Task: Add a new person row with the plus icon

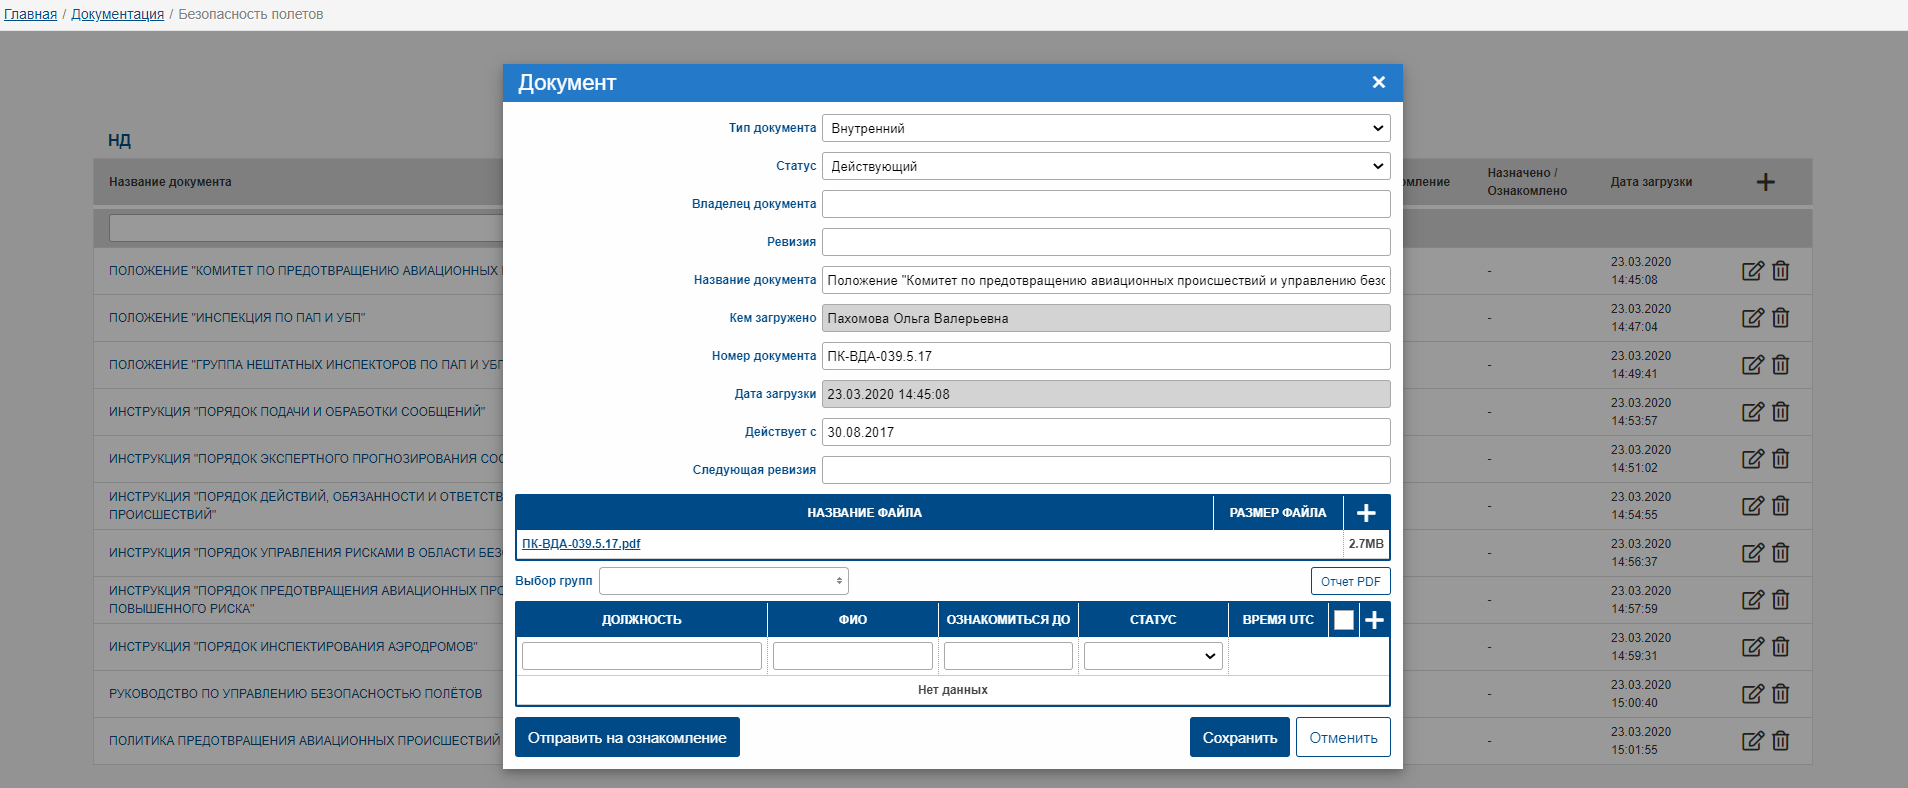Action: pyautogui.click(x=1374, y=620)
